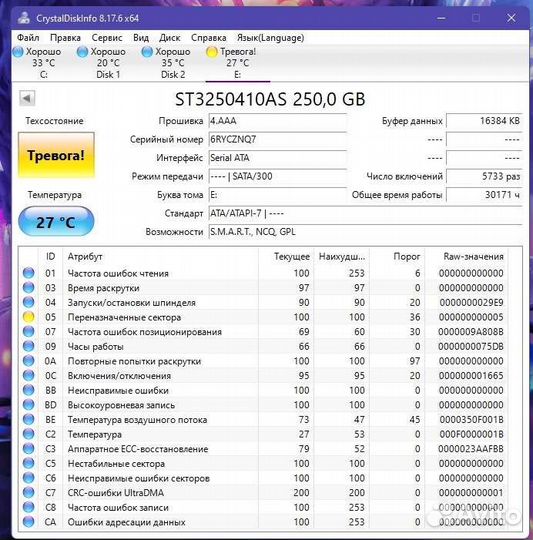The width and height of the screenshot is (533, 540).
Task: Click raw value 0000023AAFBB
Action: click(471, 449)
